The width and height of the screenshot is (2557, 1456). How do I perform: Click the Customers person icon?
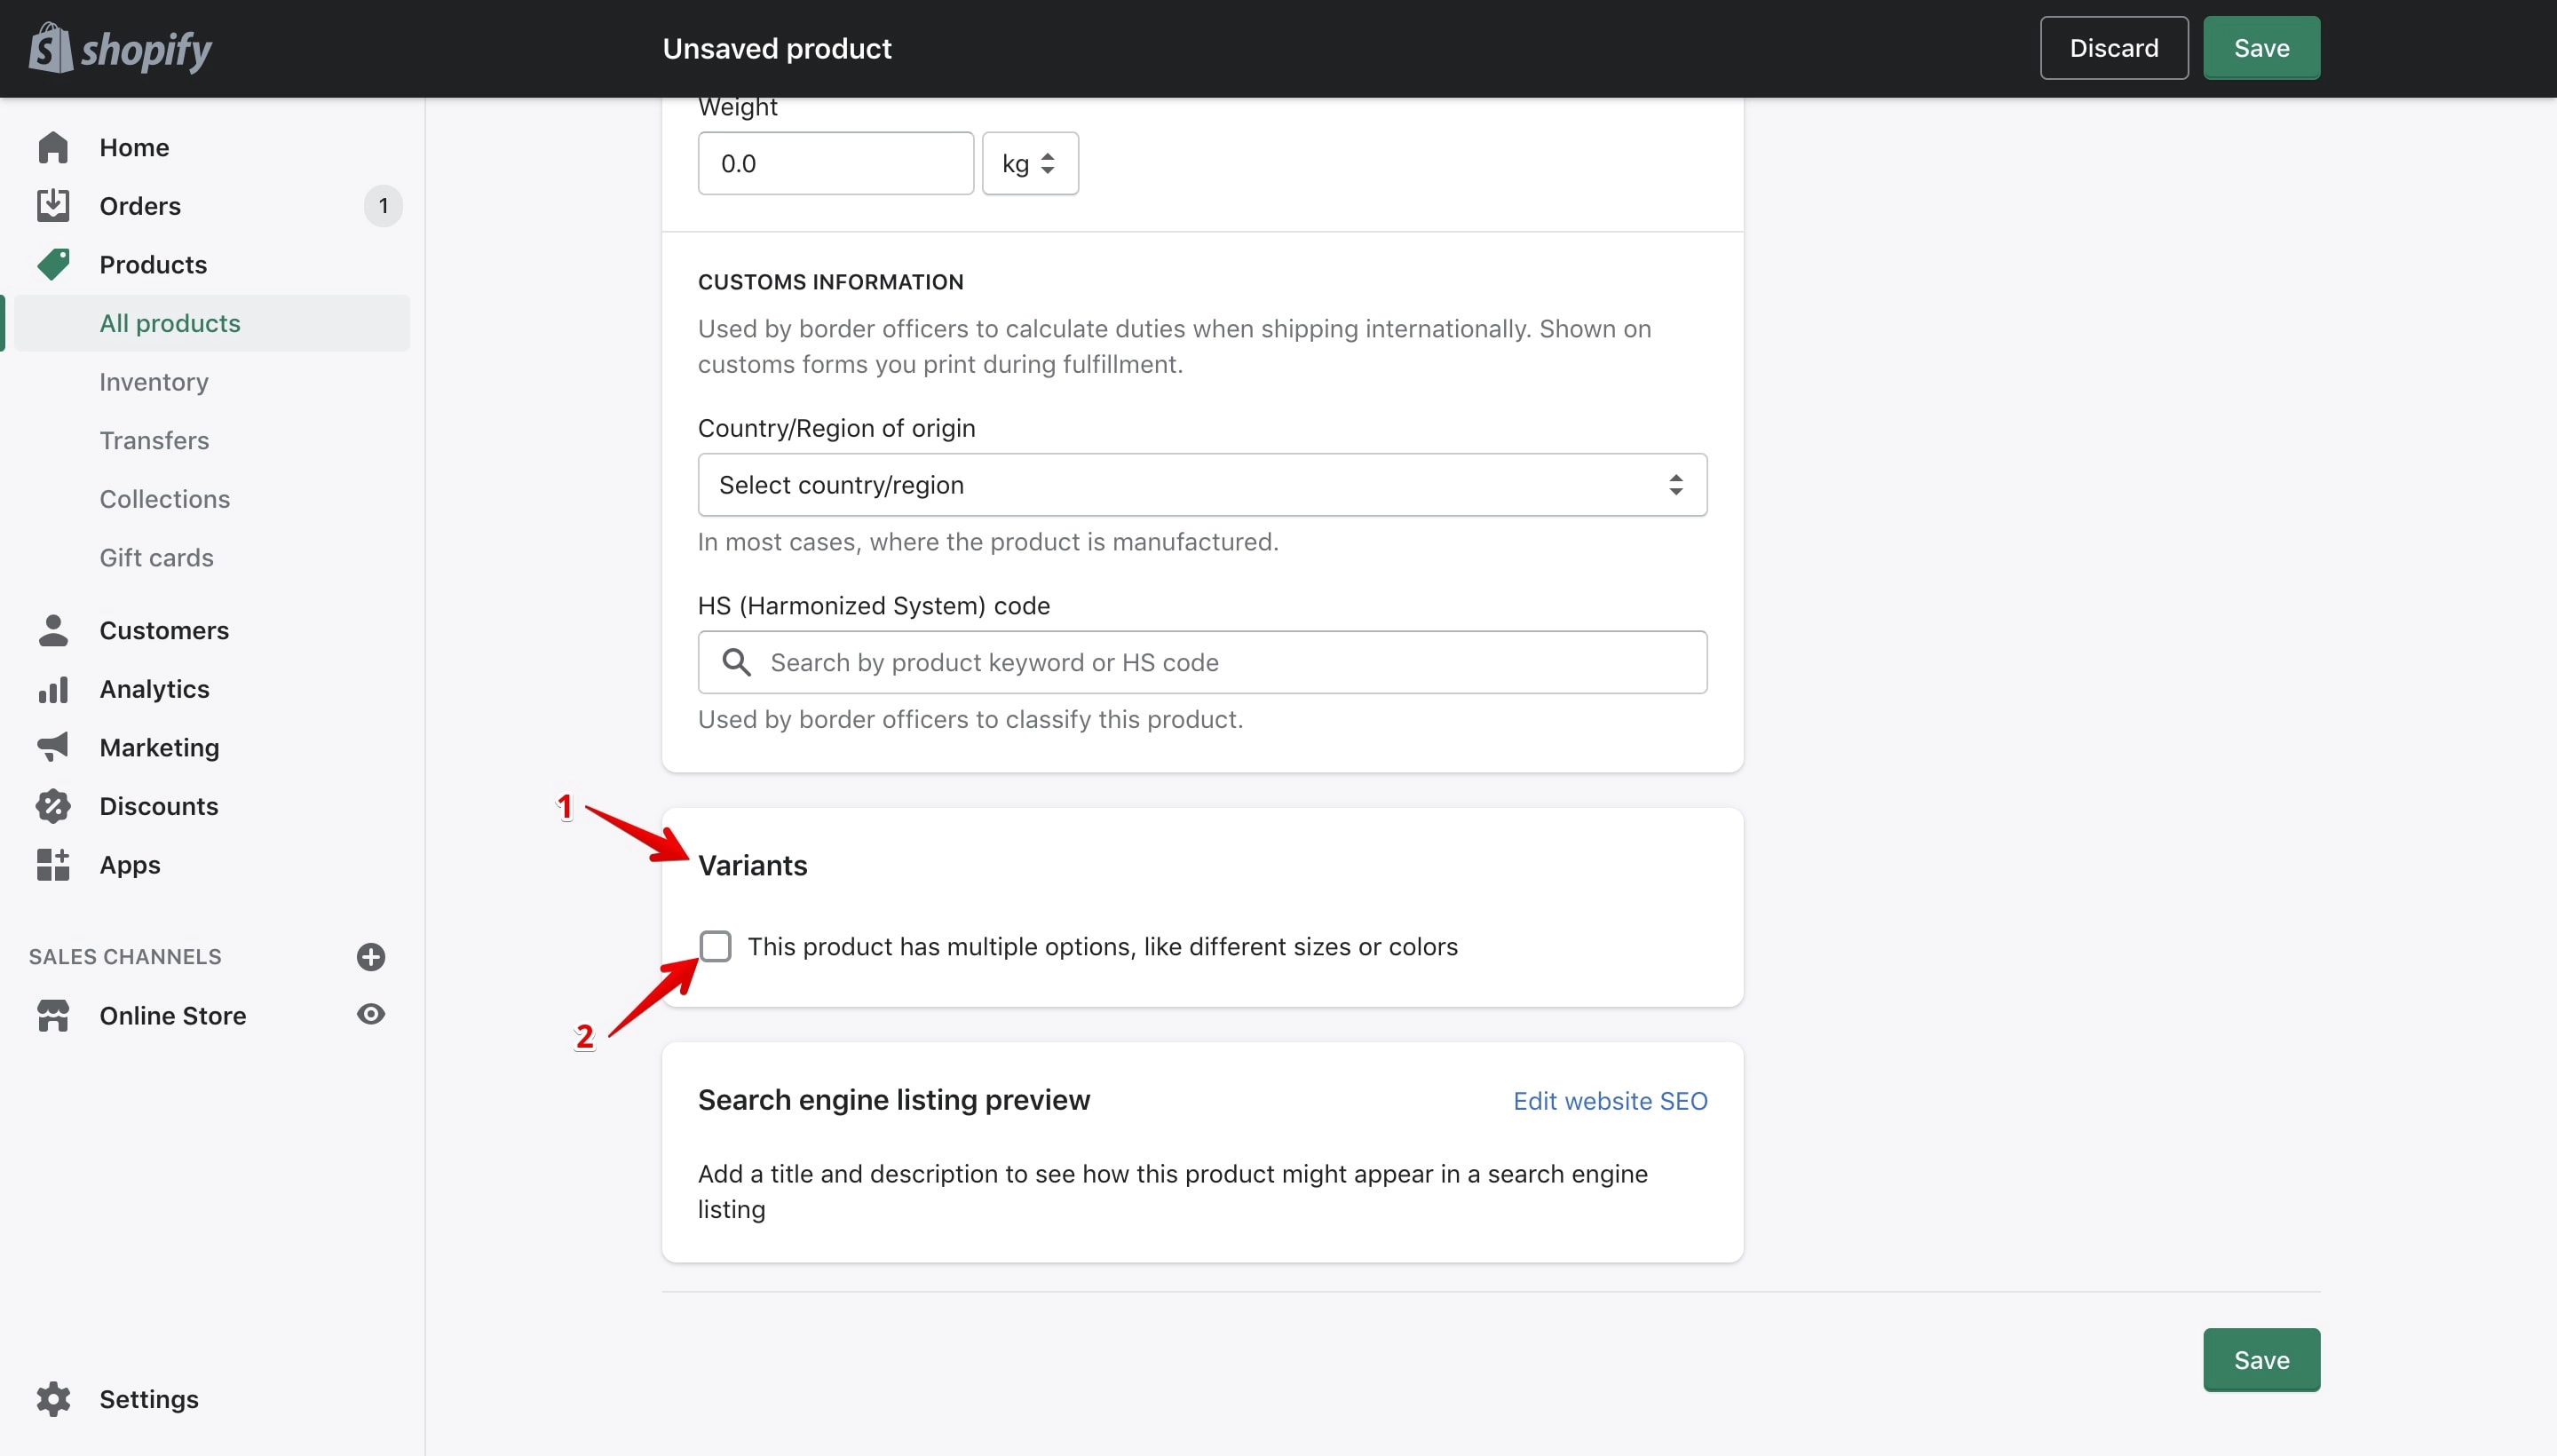(x=53, y=630)
